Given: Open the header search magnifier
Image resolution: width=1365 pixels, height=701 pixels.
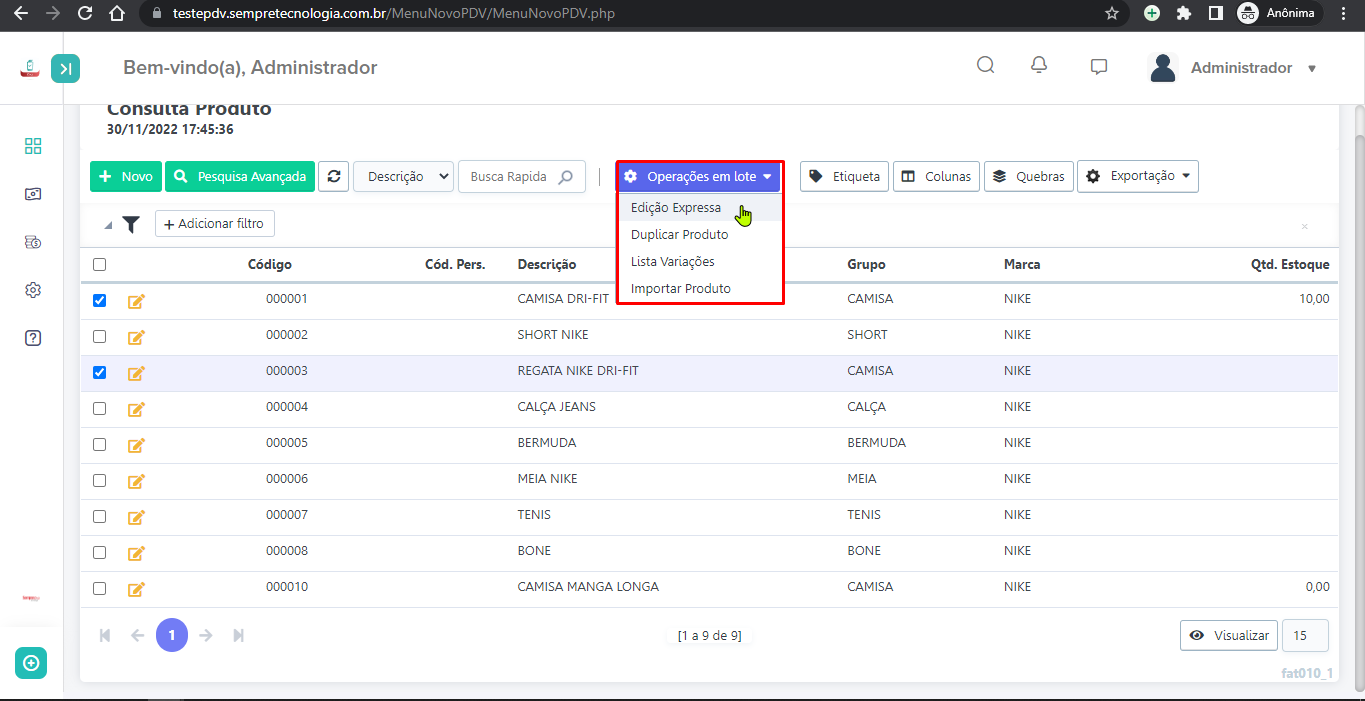Looking at the screenshot, I should click(985, 66).
